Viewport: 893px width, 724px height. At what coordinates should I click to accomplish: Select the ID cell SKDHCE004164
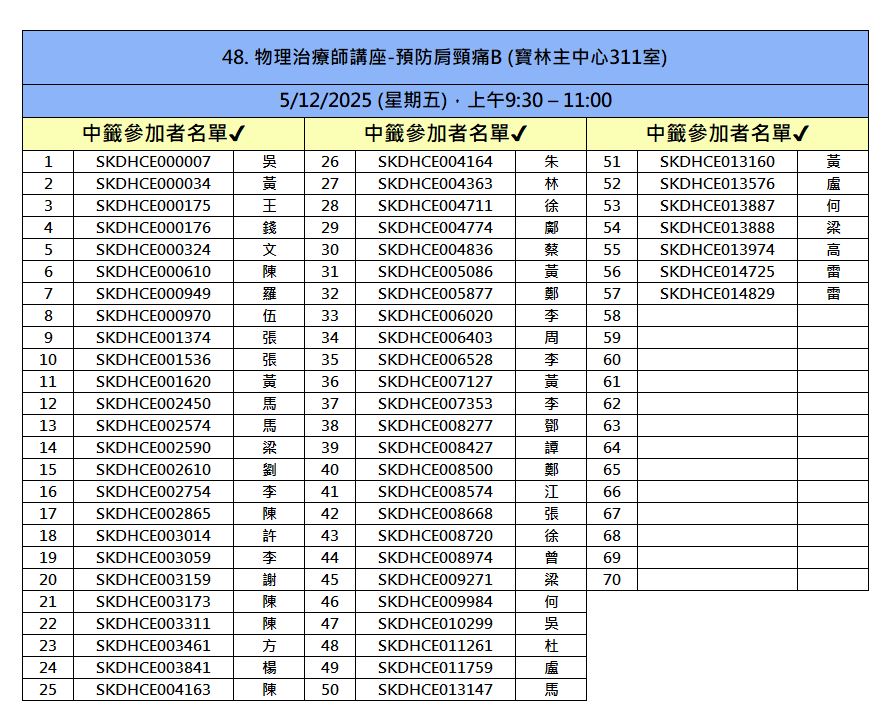435,162
